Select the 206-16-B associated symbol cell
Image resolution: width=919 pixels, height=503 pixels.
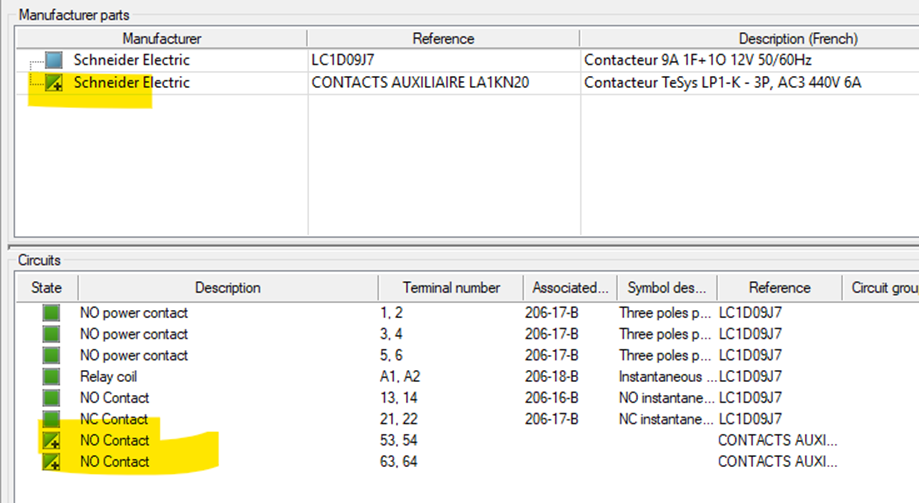[x=551, y=398]
